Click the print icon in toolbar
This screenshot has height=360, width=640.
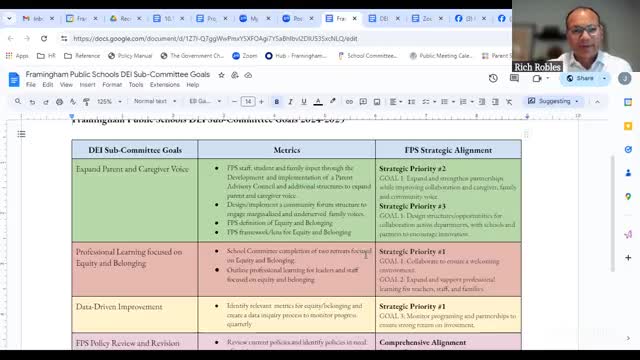pyautogui.click(x=59, y=102)
